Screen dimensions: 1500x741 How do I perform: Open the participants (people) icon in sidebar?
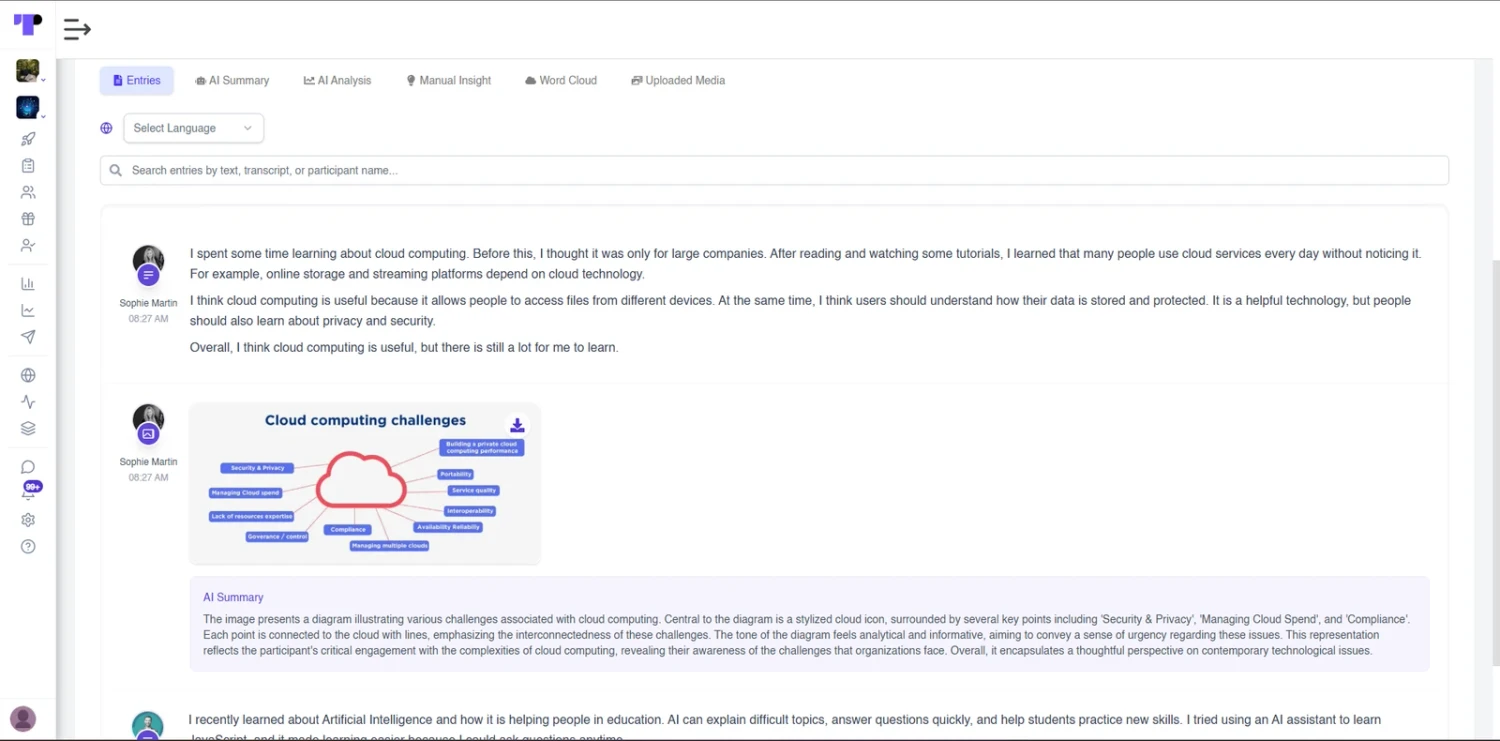(x=28, y=192)
